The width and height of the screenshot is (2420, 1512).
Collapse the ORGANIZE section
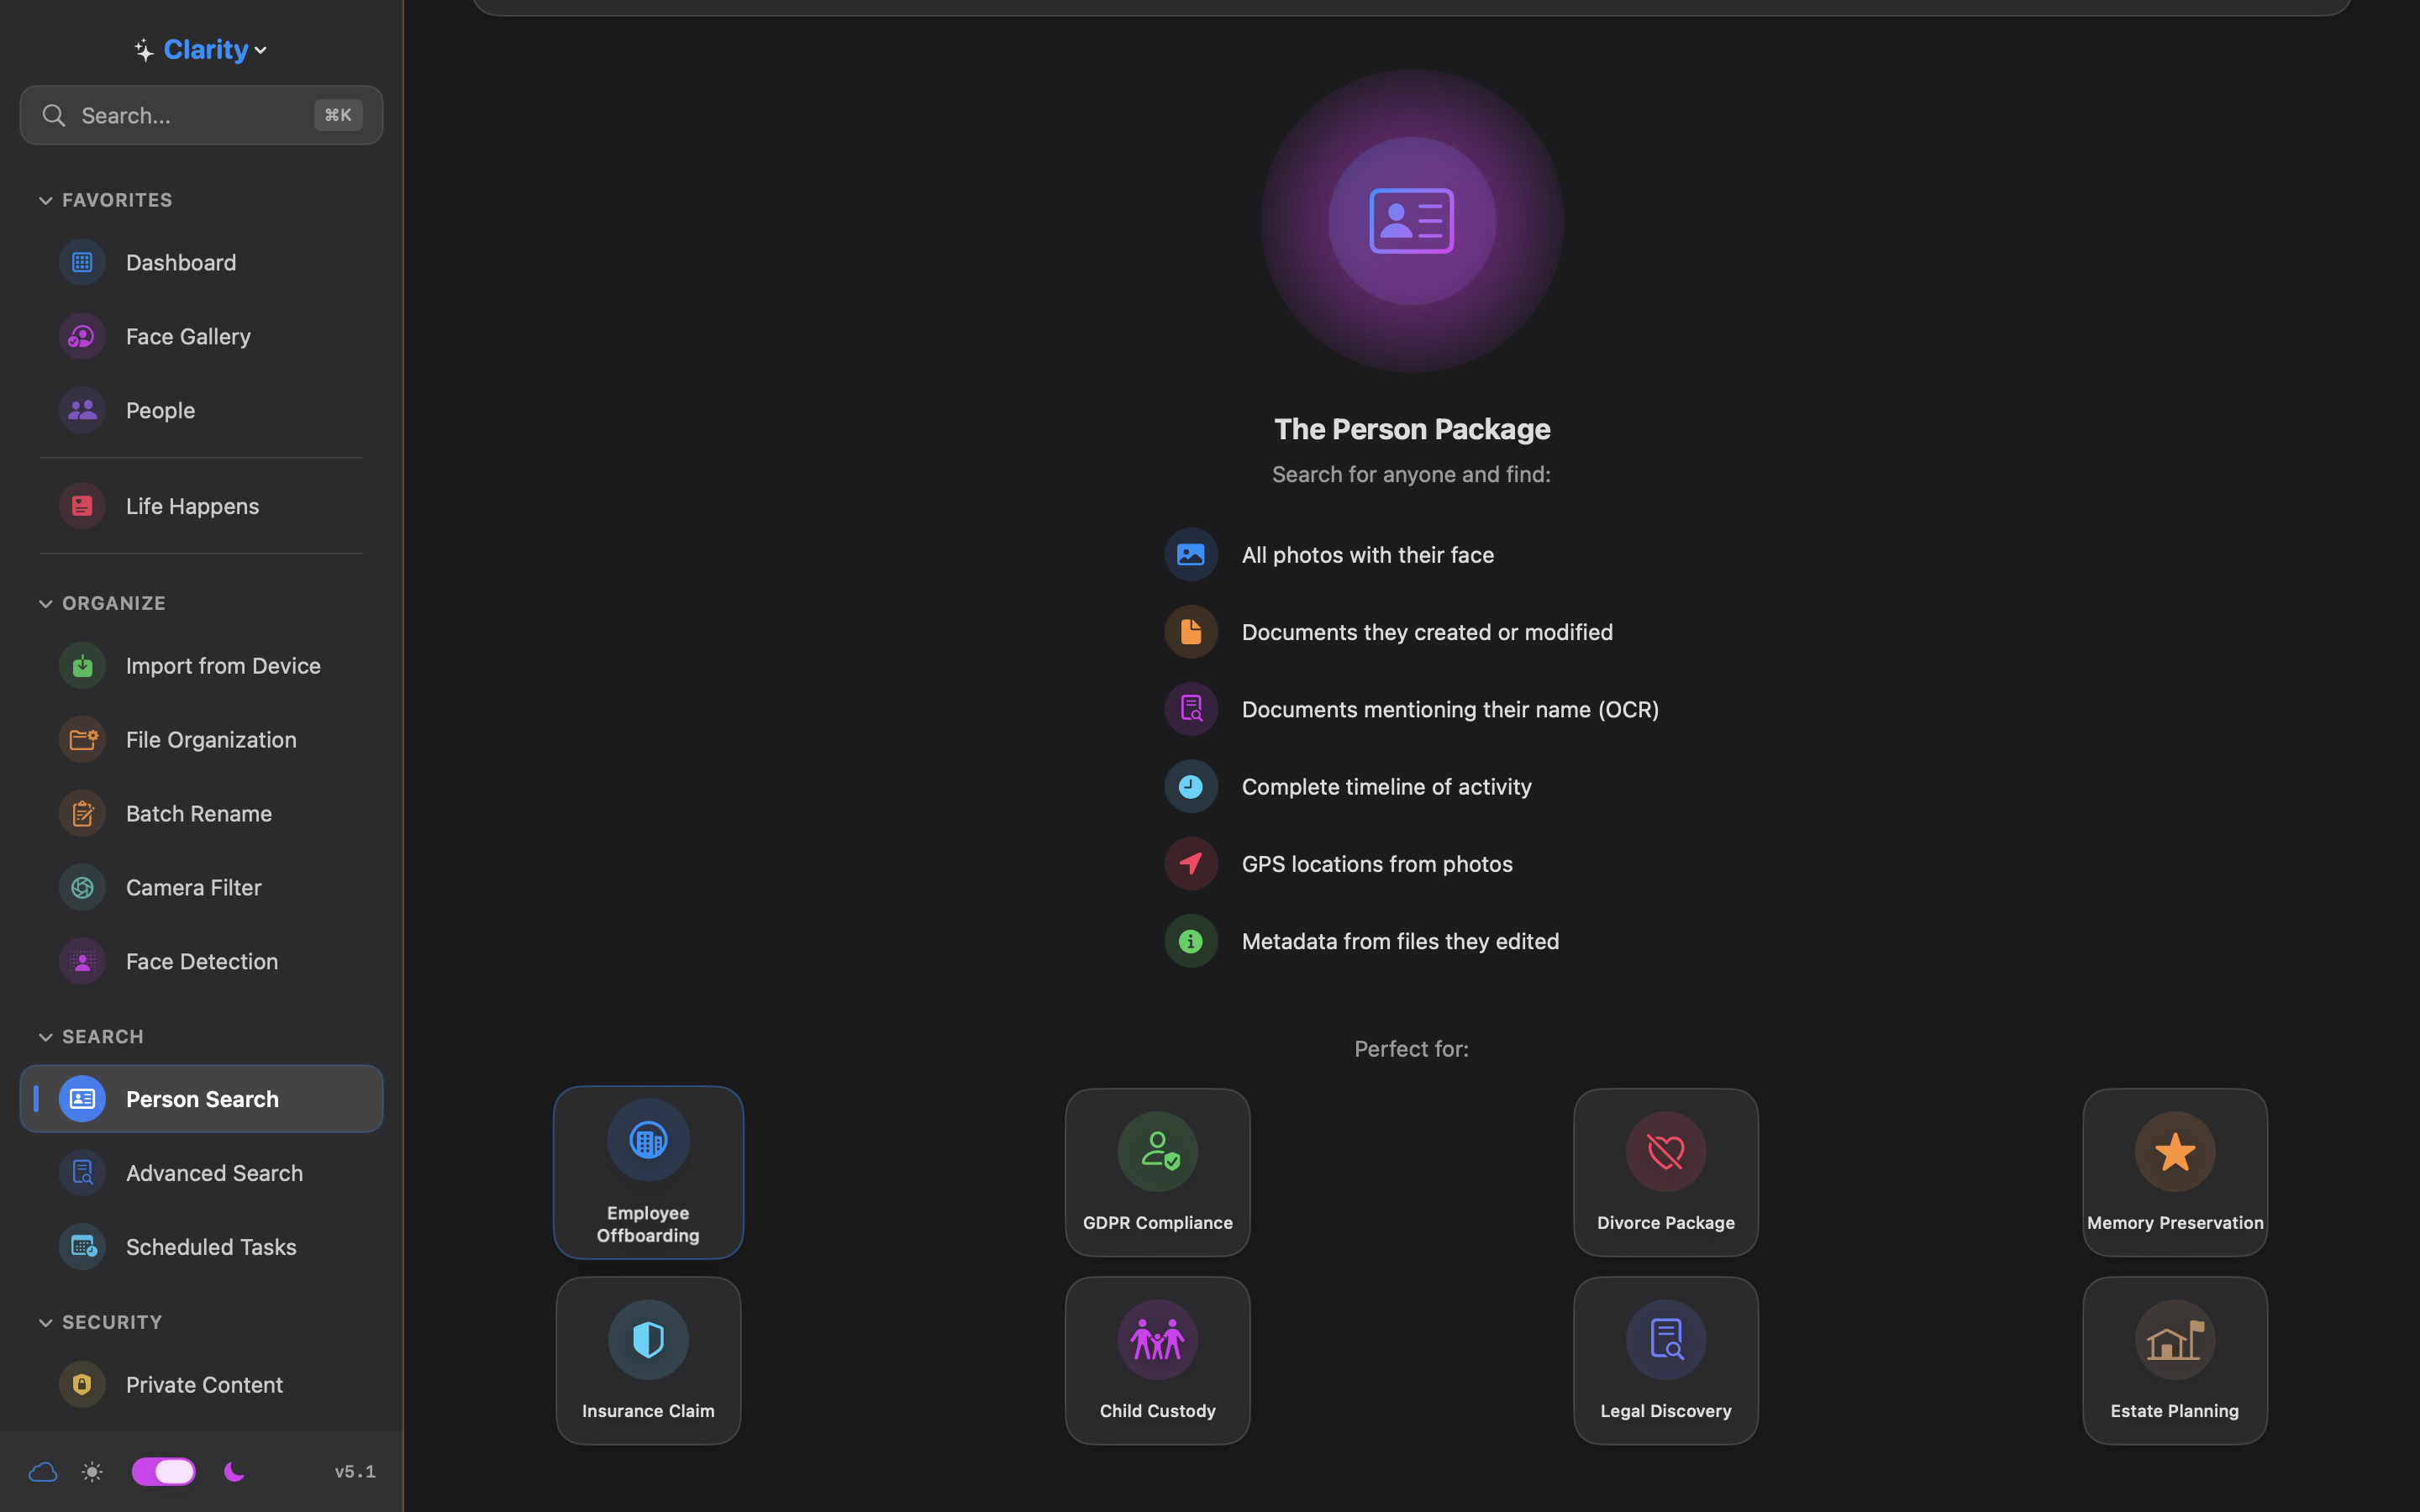46,603
